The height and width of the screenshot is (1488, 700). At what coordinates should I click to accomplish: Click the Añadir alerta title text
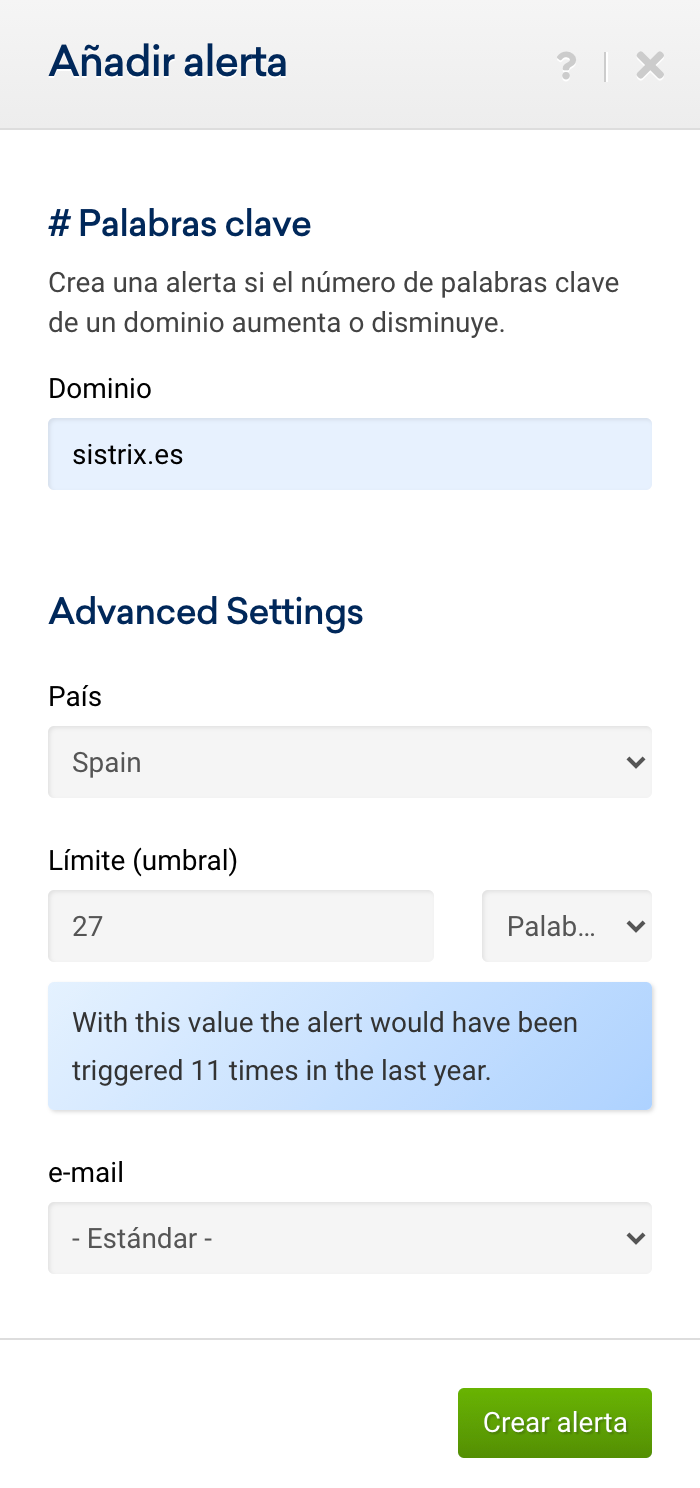tap(168, 62)
